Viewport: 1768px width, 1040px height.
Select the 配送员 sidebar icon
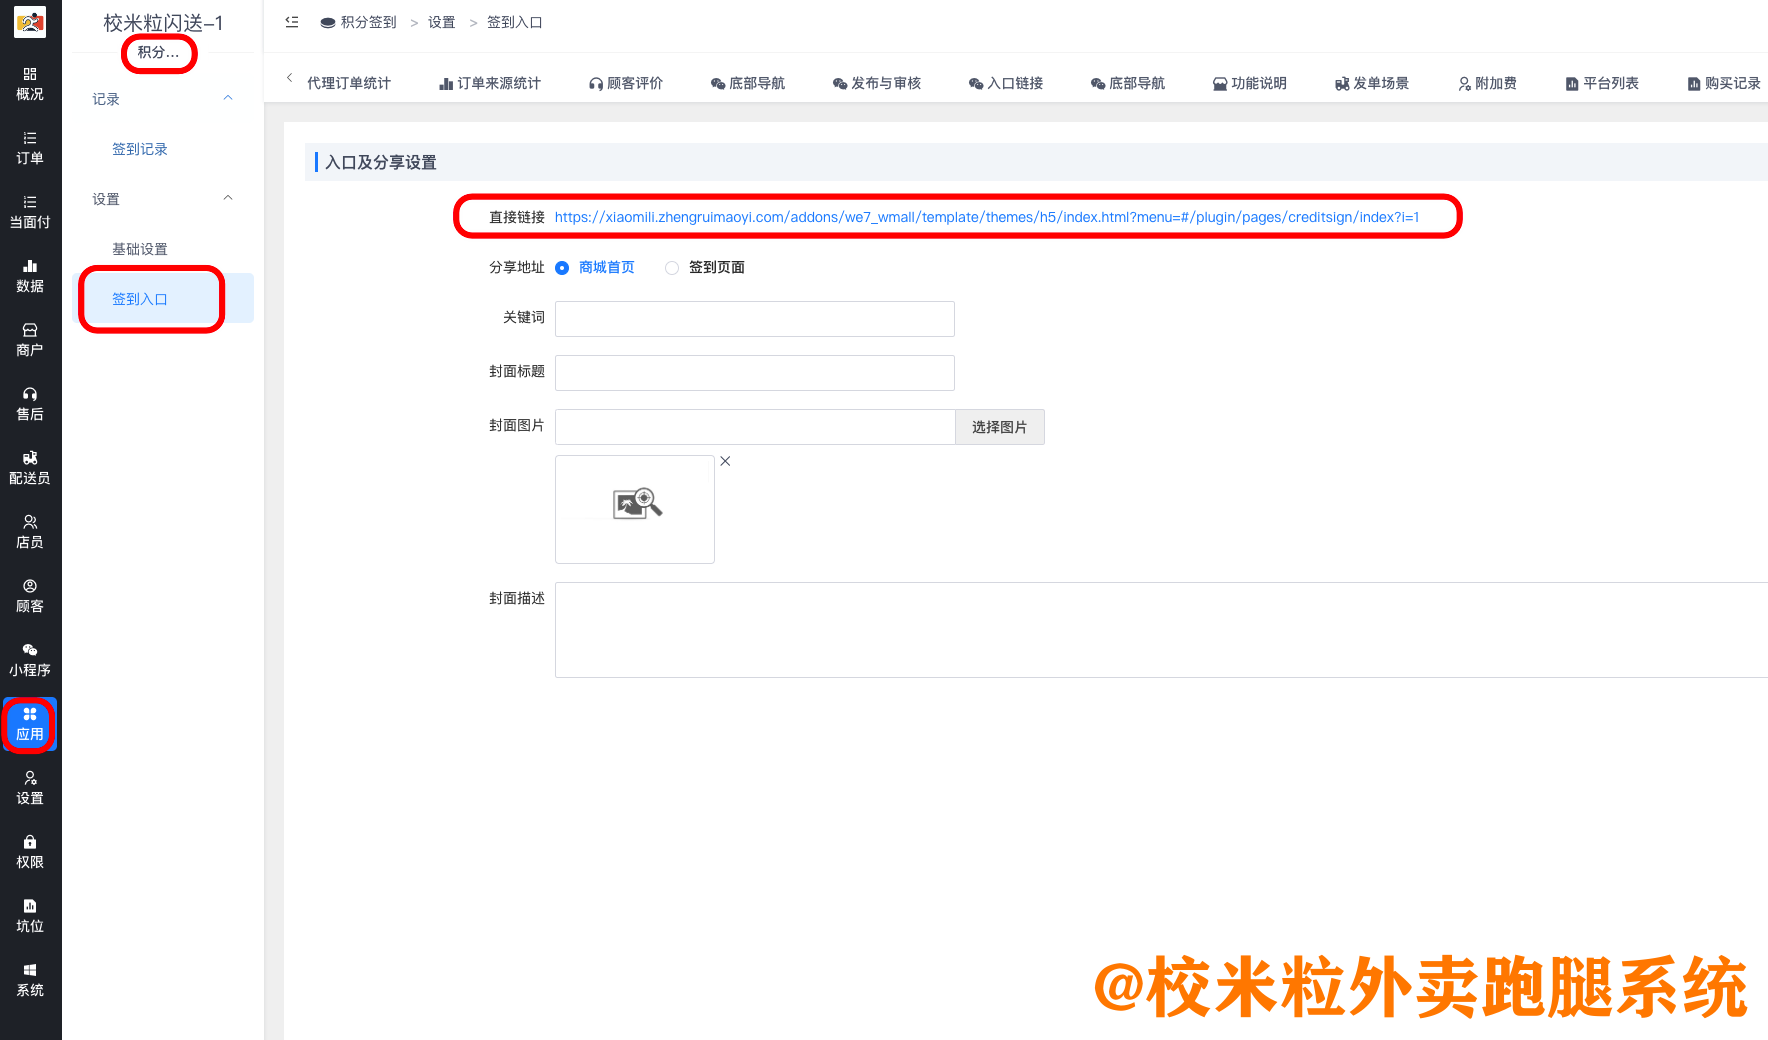click(30, 465)
